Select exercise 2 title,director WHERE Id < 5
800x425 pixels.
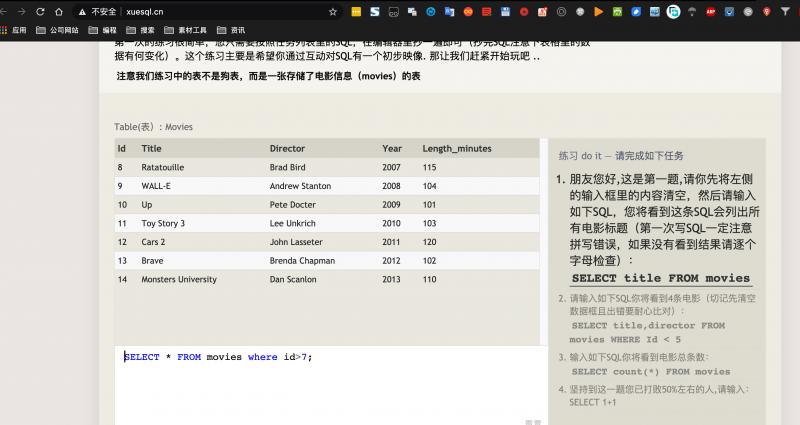pyautogui.click(x=647, y=332)
